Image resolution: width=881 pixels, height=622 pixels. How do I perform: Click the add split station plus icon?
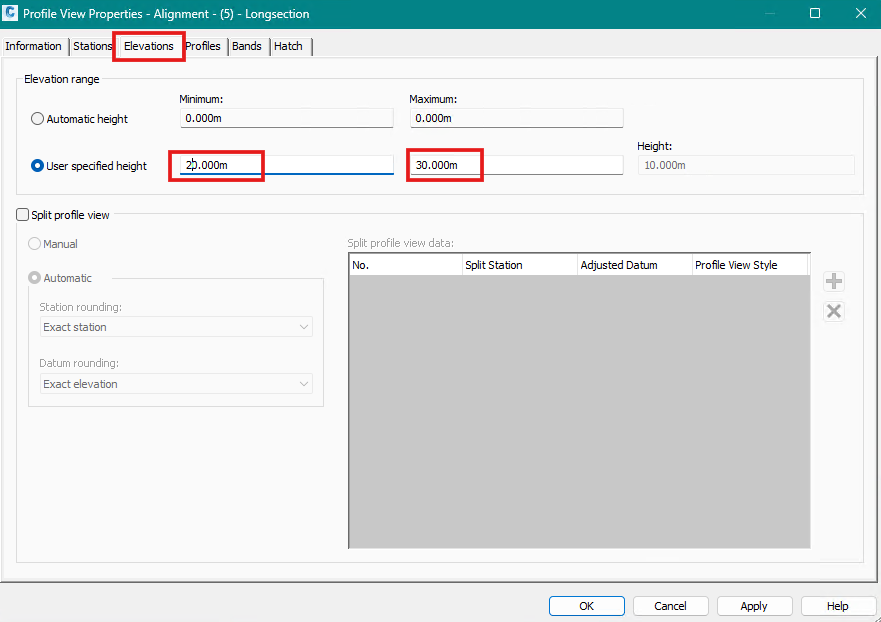[x=834, y=281]
